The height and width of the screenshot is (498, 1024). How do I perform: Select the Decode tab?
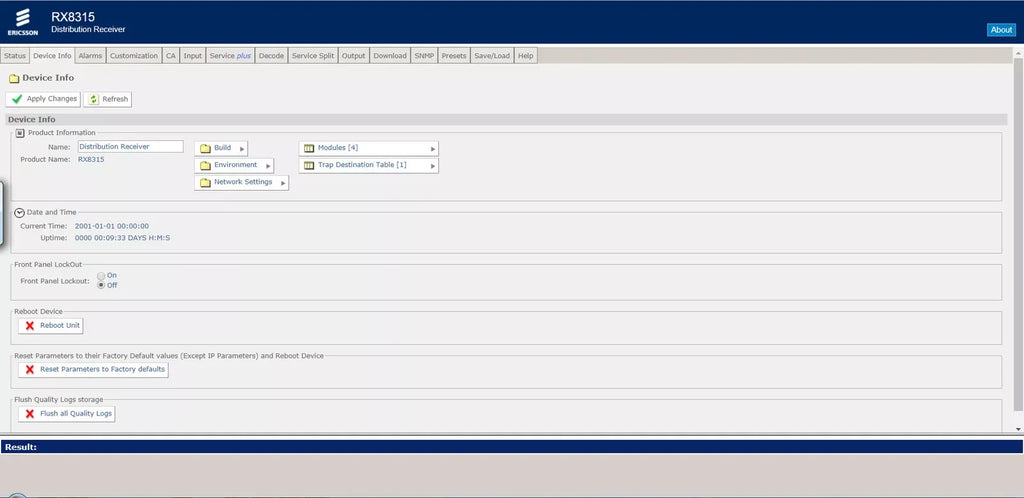click(271, 56)
